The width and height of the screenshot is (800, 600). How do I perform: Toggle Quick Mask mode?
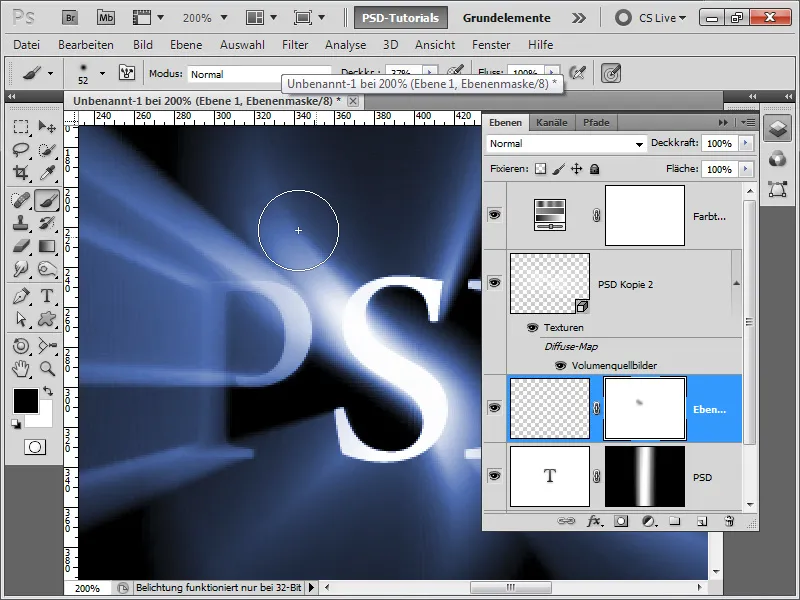tap(35, 447)
